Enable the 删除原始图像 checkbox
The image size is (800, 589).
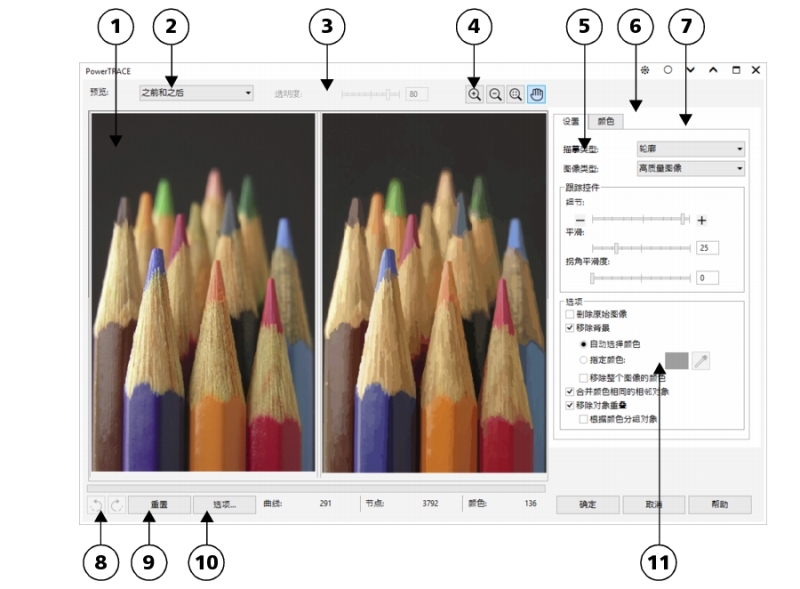[x=570, y=314]
